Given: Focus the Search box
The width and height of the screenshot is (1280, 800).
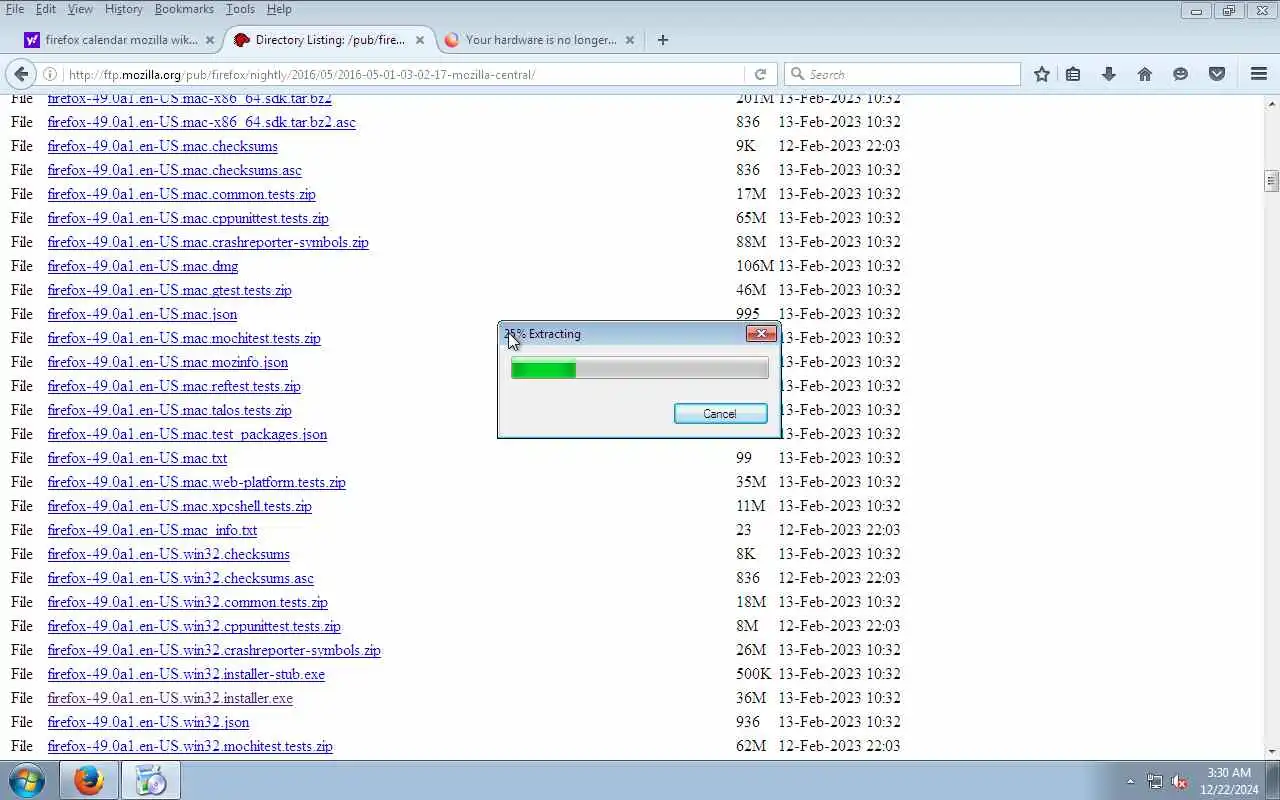Looking at the screenshot, I should pyautogui.click(x=902, y=74).
